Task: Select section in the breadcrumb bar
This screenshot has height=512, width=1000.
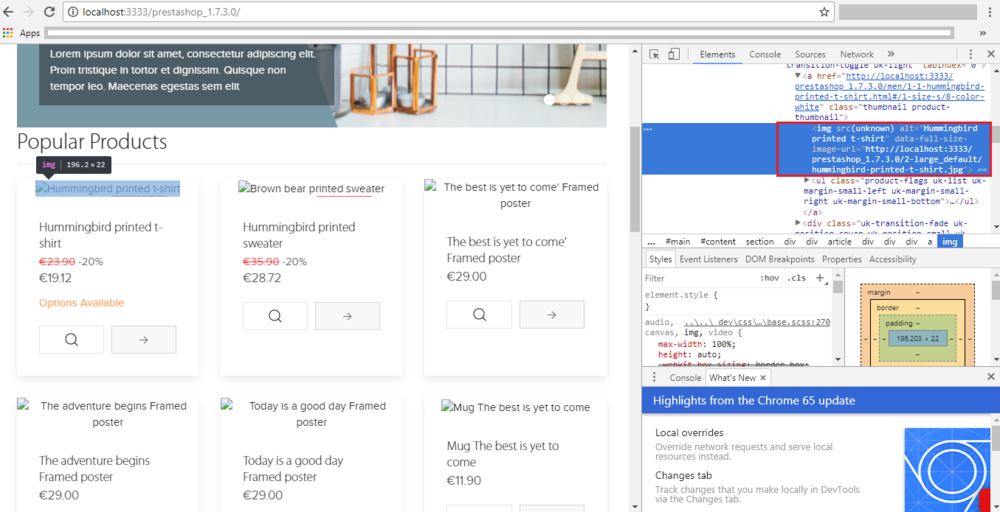Action: [x=760, y=242]
